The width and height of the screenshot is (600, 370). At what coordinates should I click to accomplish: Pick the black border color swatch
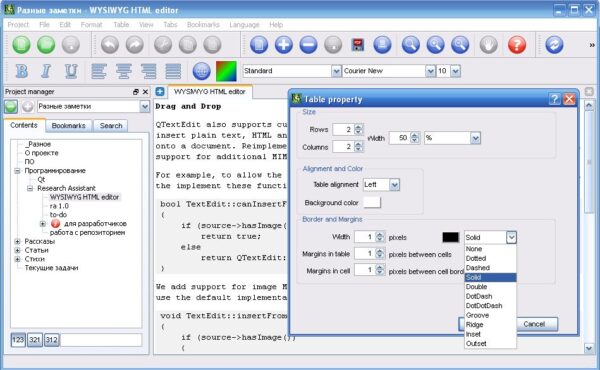click(450, 237)
